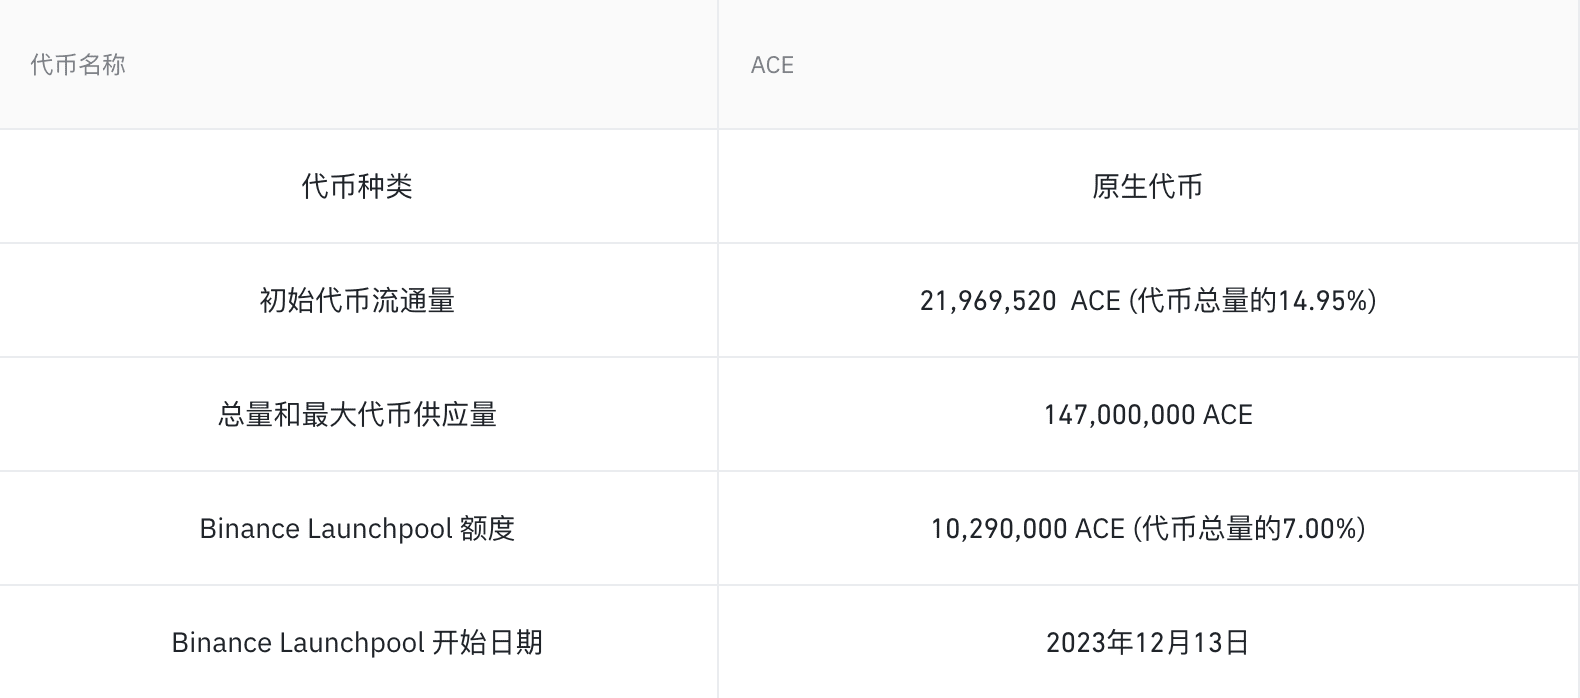Click the word 额度

[x=487, y=528]
